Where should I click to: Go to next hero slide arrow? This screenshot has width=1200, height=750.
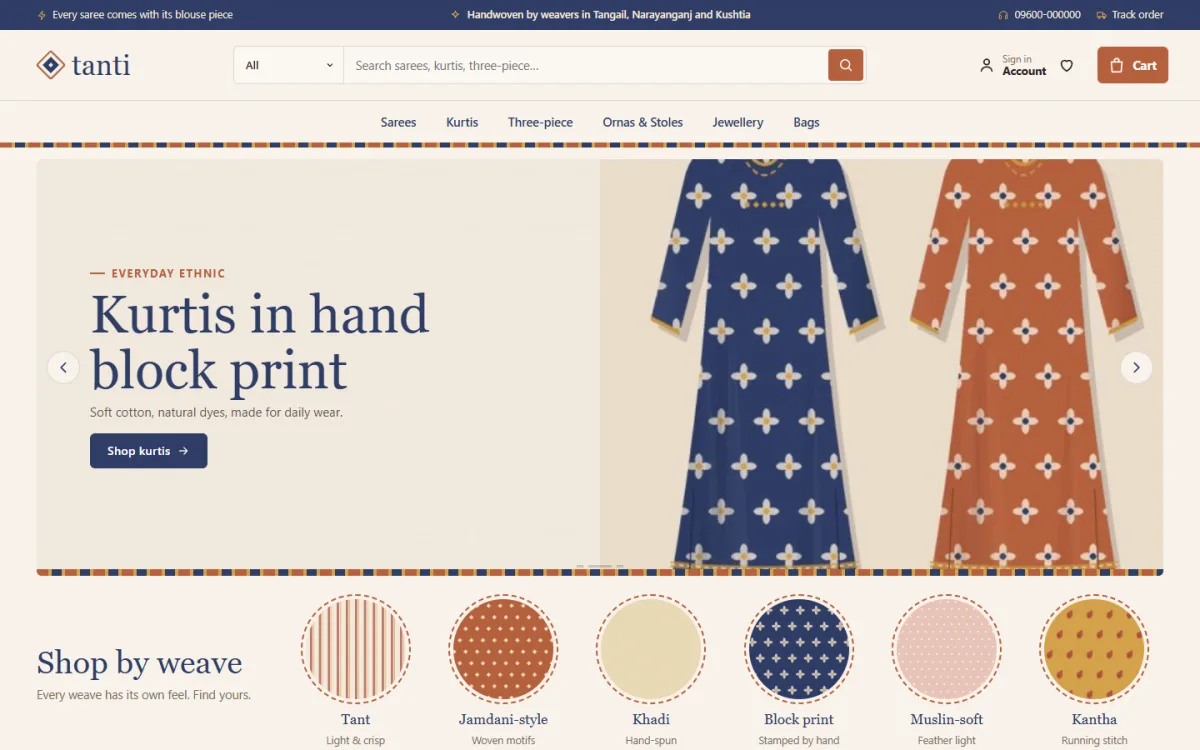click(1136, 367)
